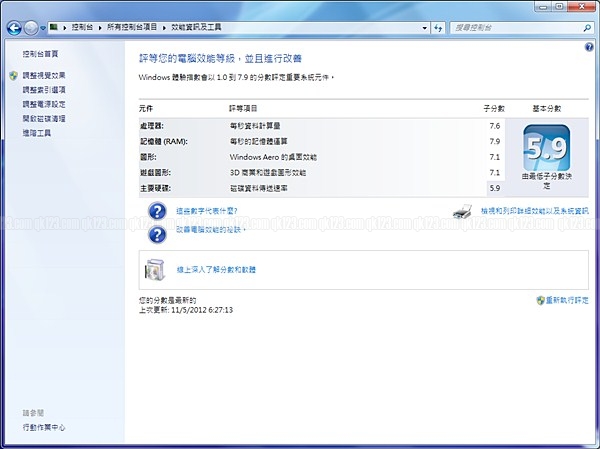Screen dimensions: 600x449
Task: Click the 3D 商業和遊戲圖形效能 description
Action: point(268,173)
